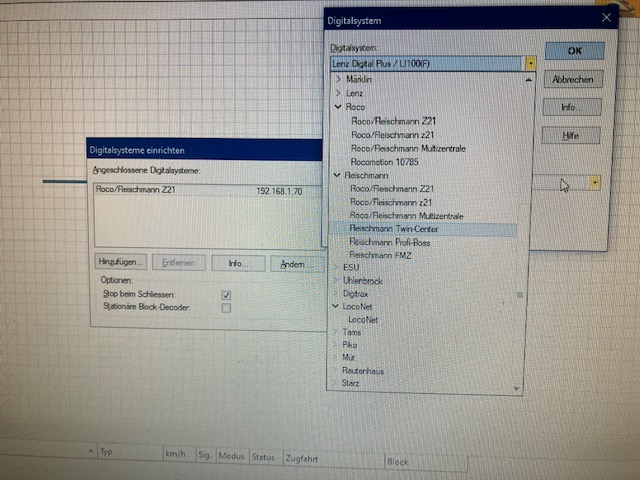The image size is (640, 480).
Task: Click Ändern... to edit system
Action: [x=293, y=263]
